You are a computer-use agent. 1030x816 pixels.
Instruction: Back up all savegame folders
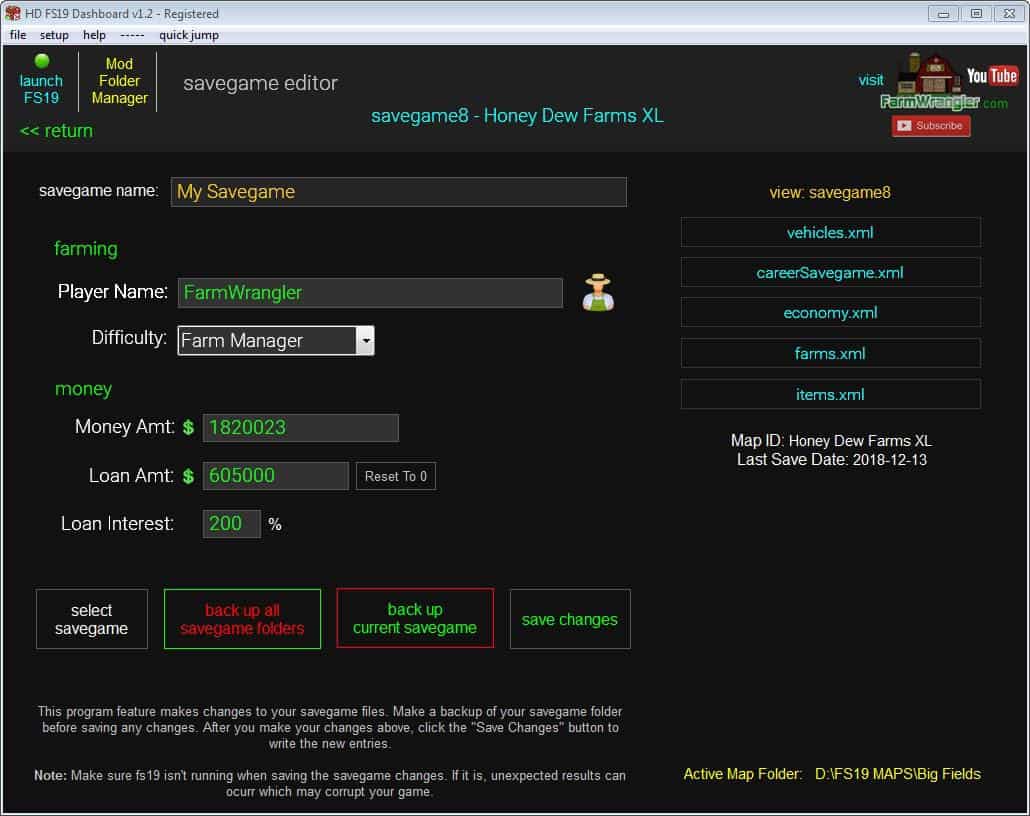(242, 619)
